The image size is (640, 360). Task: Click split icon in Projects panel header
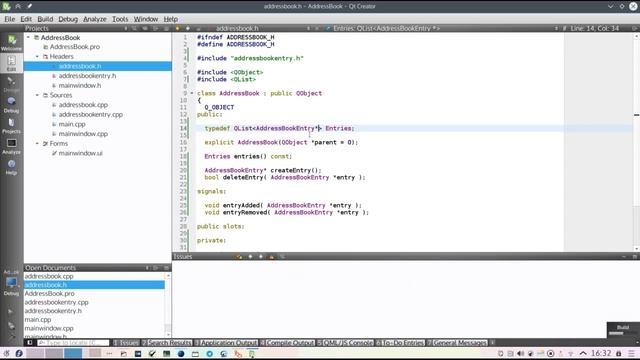pos(156,28)
